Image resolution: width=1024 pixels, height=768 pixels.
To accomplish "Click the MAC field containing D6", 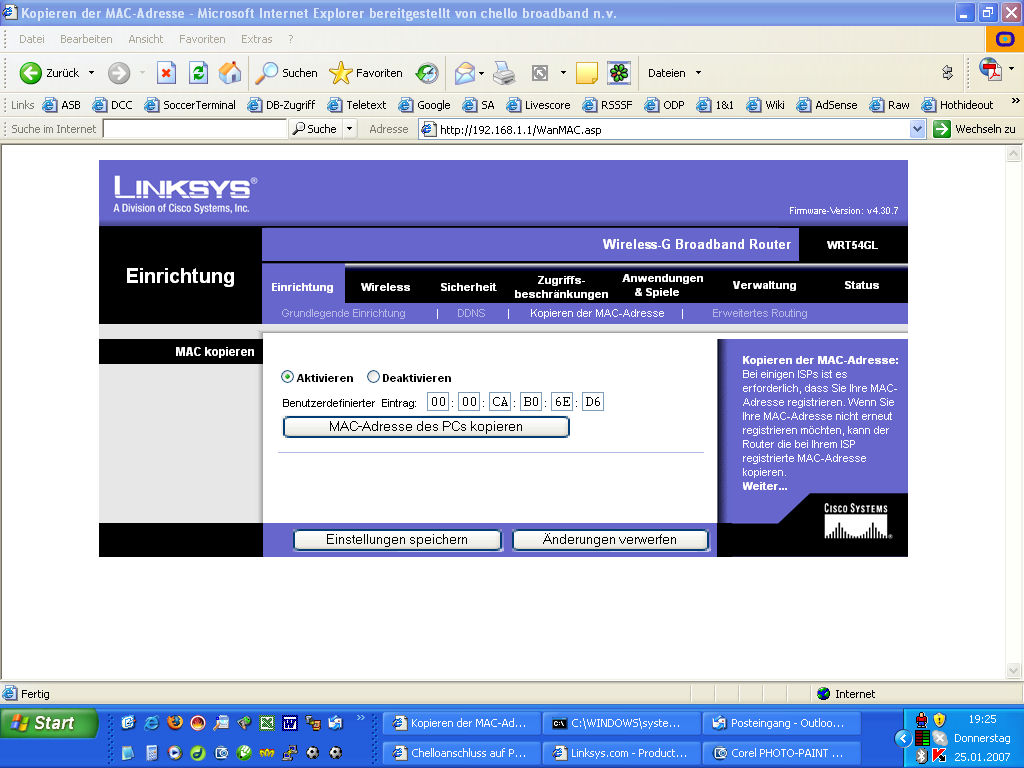I will (593, 402).
